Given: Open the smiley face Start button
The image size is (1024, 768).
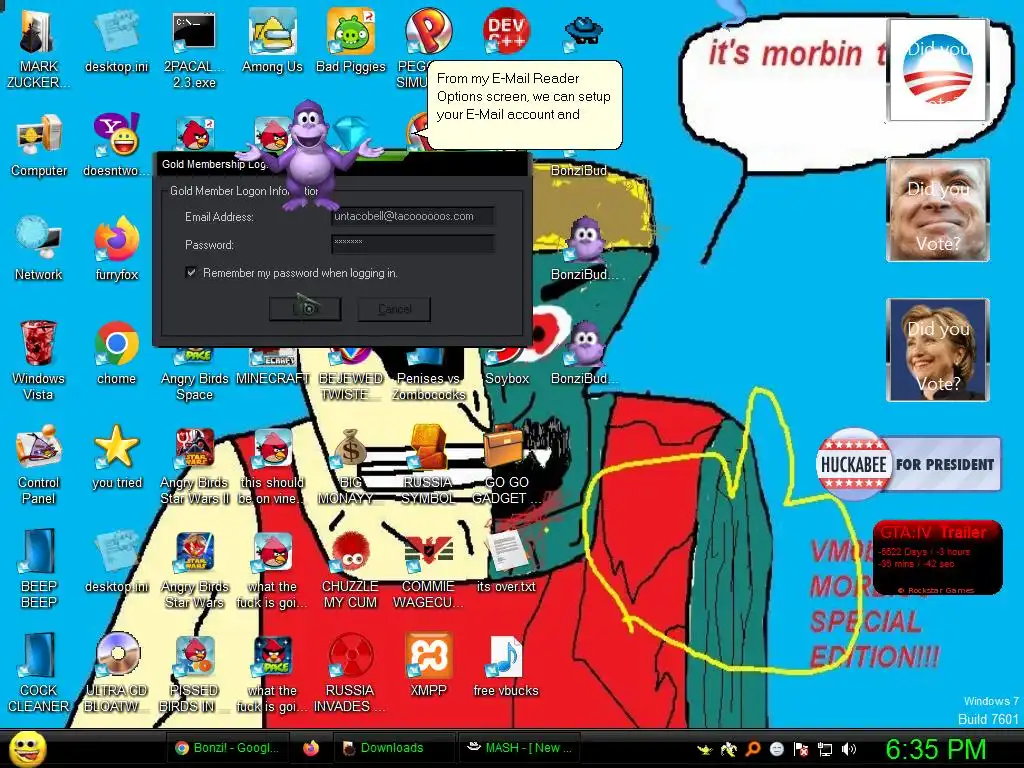Looking at the screenshot, I should (x=27, y=748).
